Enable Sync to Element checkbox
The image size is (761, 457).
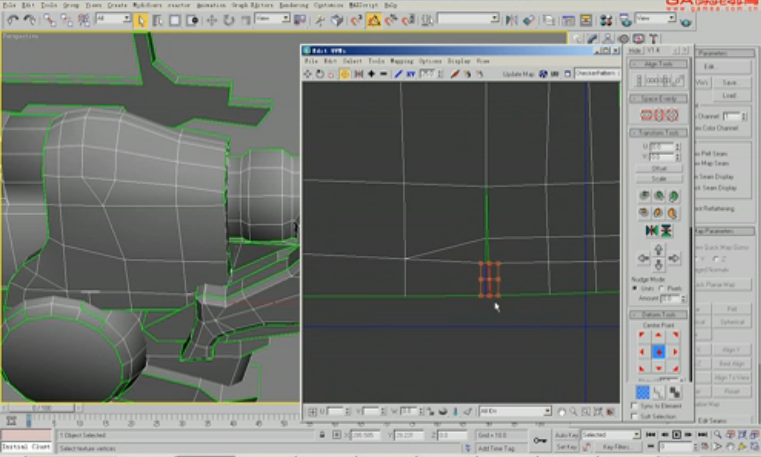click(x=634, y=406)
